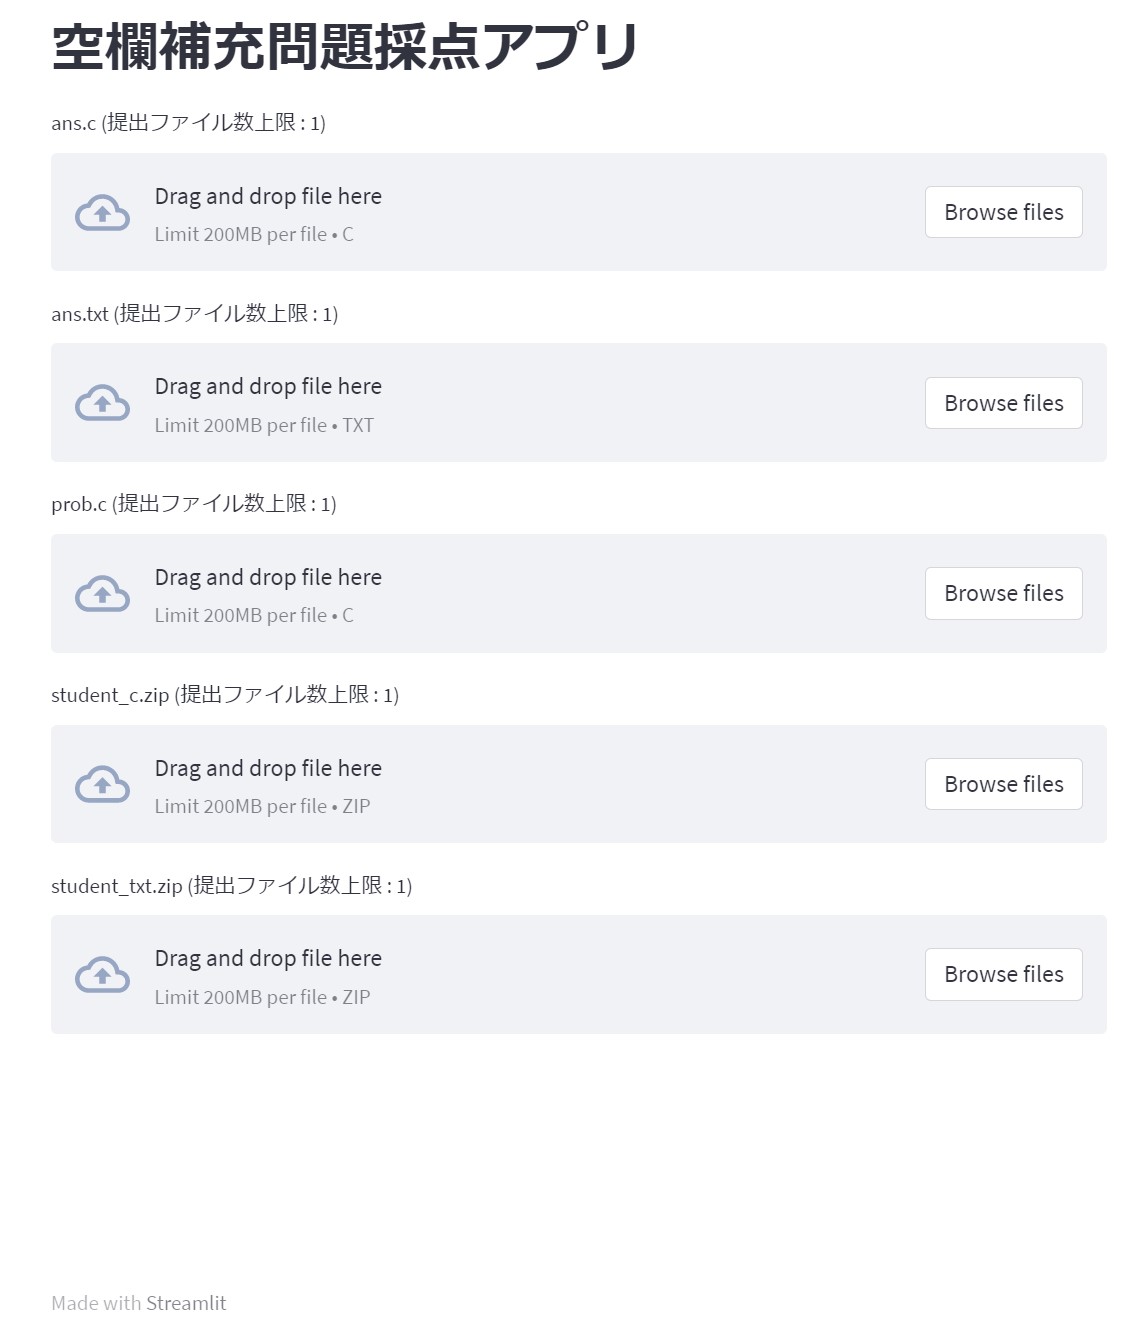Click the page title 空欄補充問題採点アプリ
The height and width of the screenshot is (1317, 1135).
click(x=345, y=47)
